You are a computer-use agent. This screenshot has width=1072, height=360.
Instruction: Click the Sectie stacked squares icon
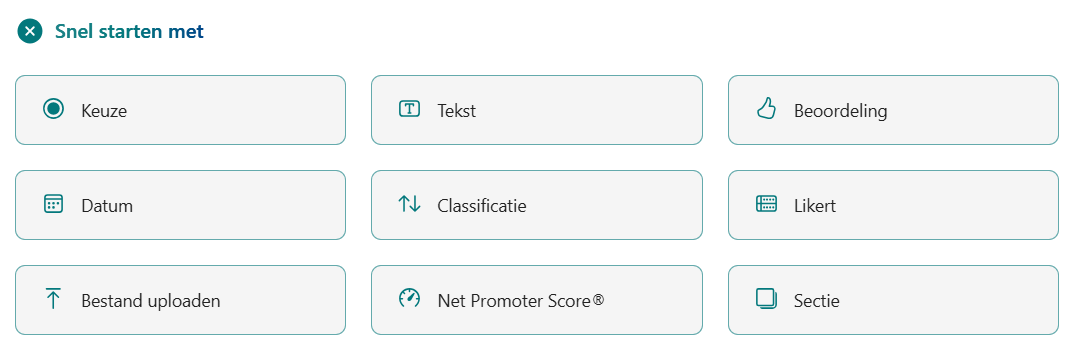(x=766, y=299)
